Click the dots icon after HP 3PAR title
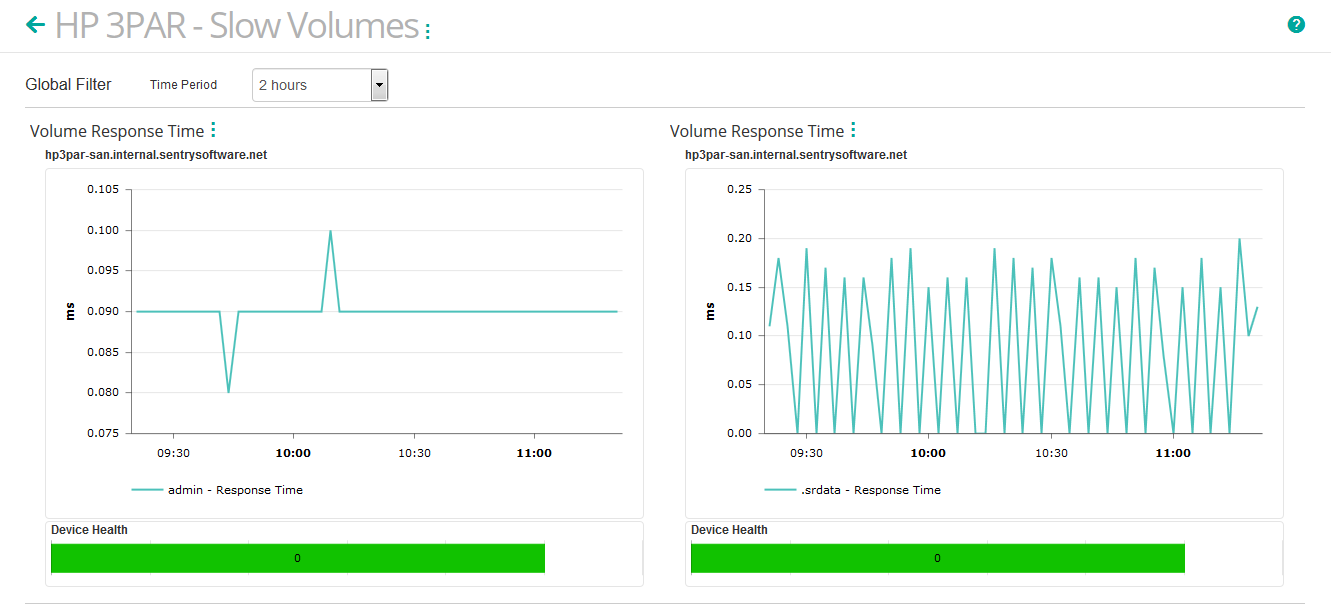 426,28
